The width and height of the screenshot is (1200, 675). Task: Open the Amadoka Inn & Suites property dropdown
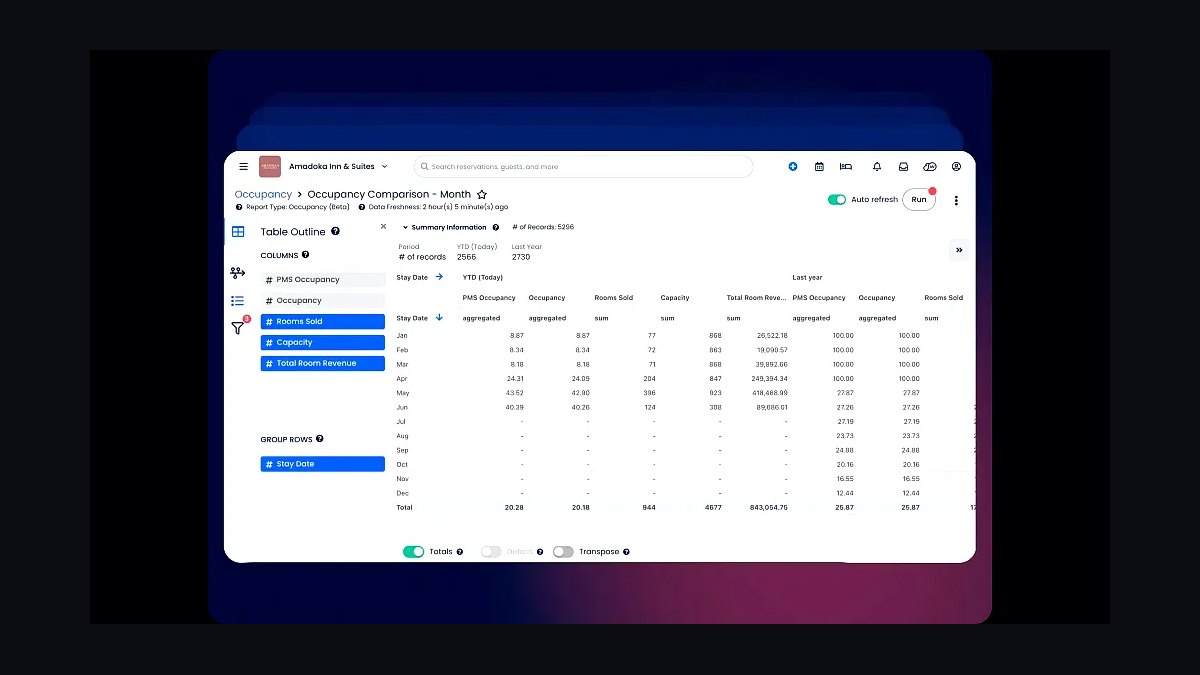338,167
